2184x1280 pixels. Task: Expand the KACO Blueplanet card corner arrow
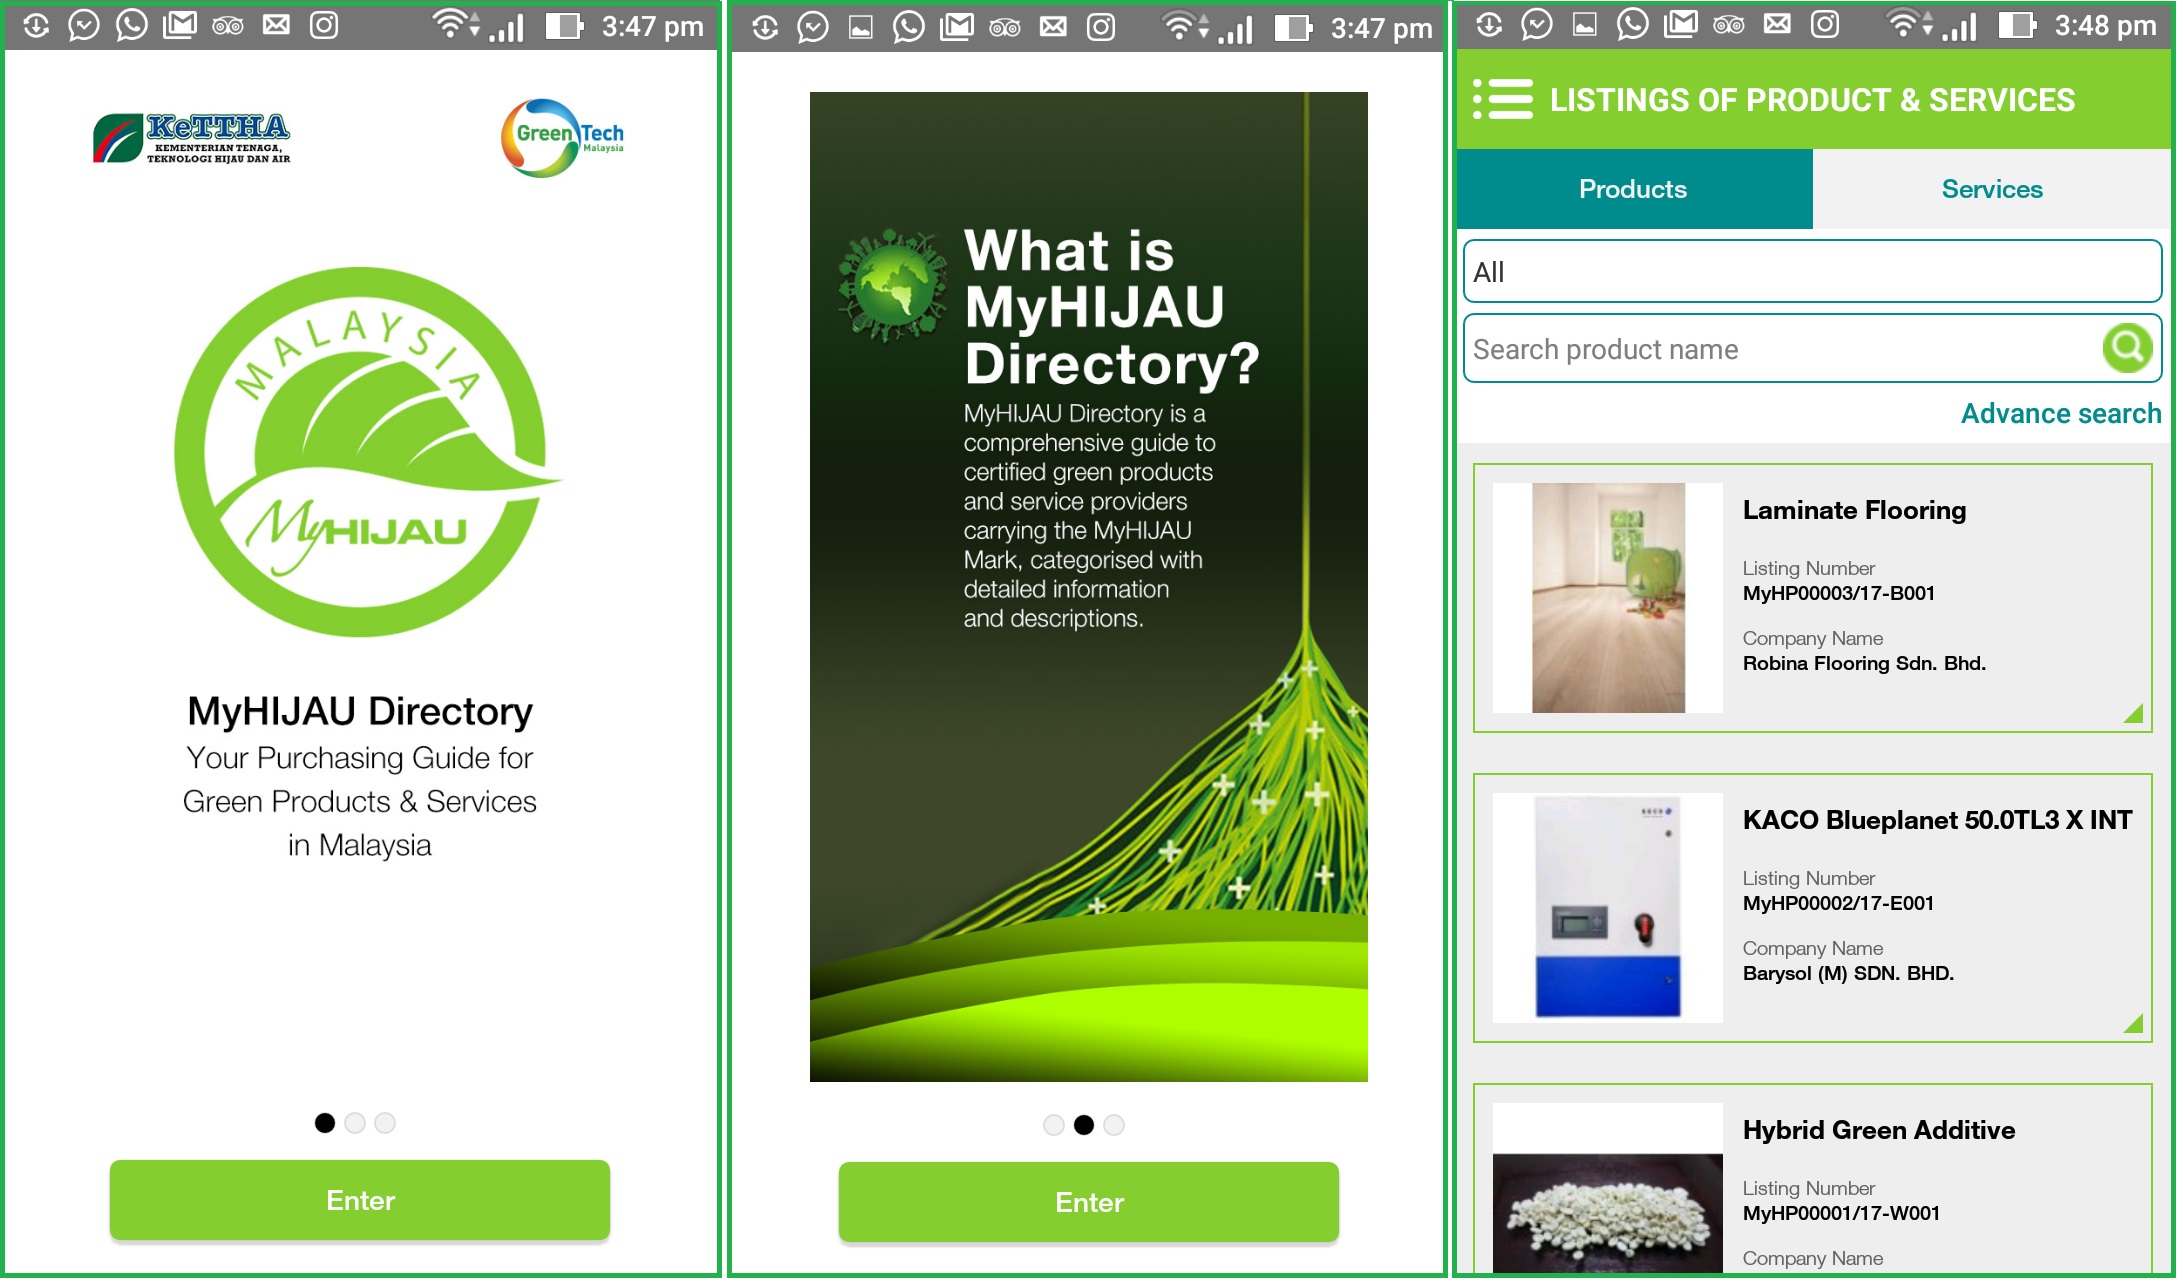point(2133,1023)
